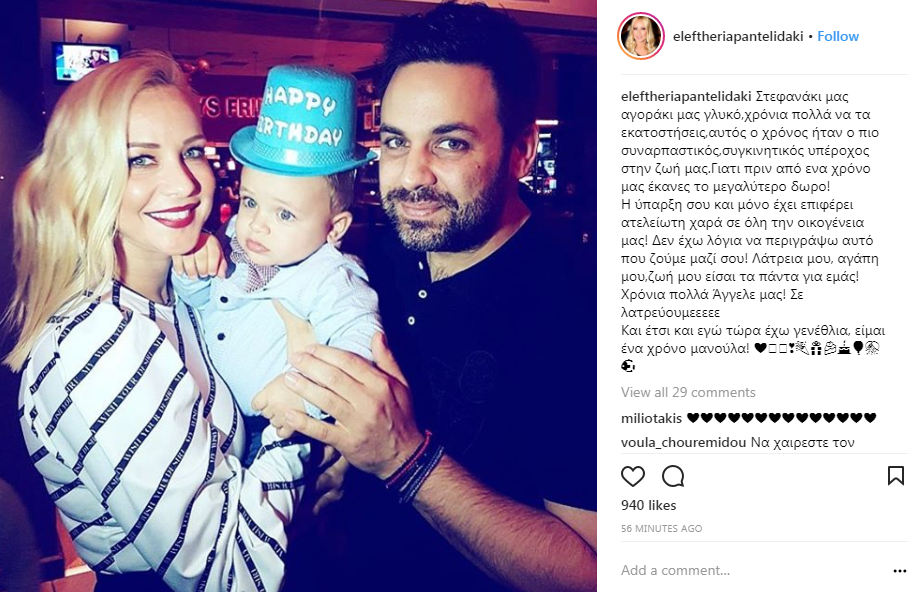Like the post with heart icon

[x=632, y=476]
